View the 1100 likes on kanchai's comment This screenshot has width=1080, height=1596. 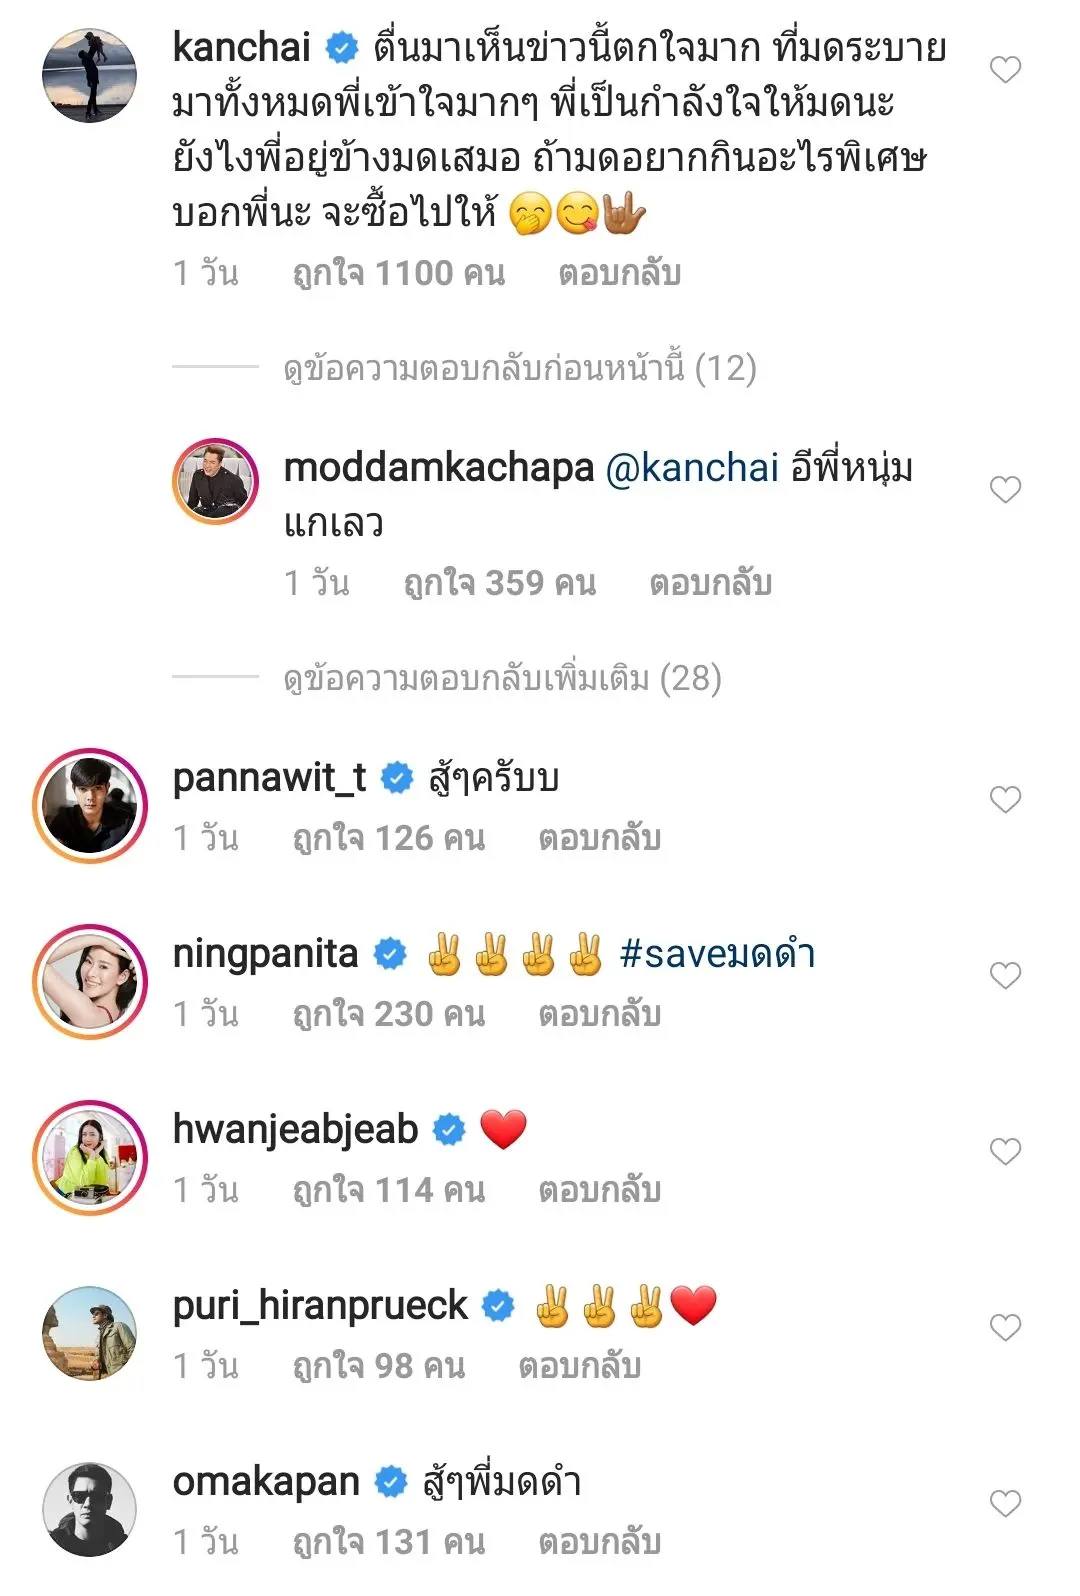pyautogui.click(x=399, y=274)
